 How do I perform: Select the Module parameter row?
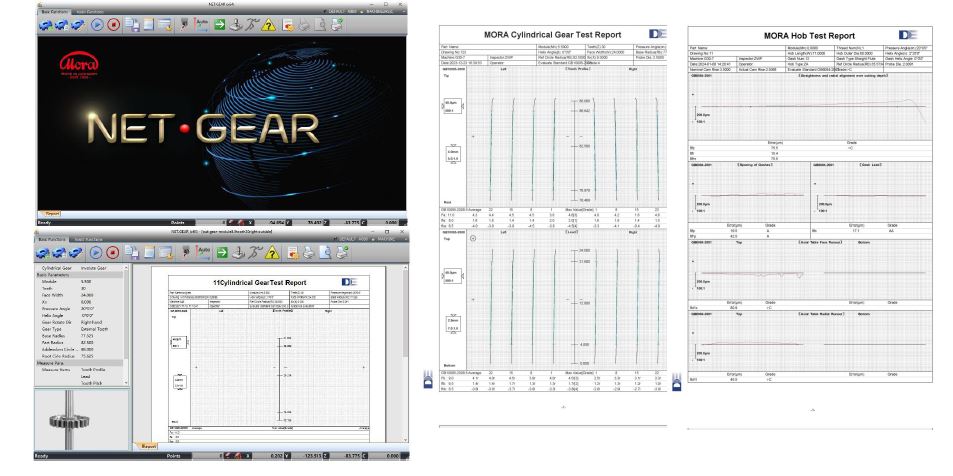click(x=79, y=281)
